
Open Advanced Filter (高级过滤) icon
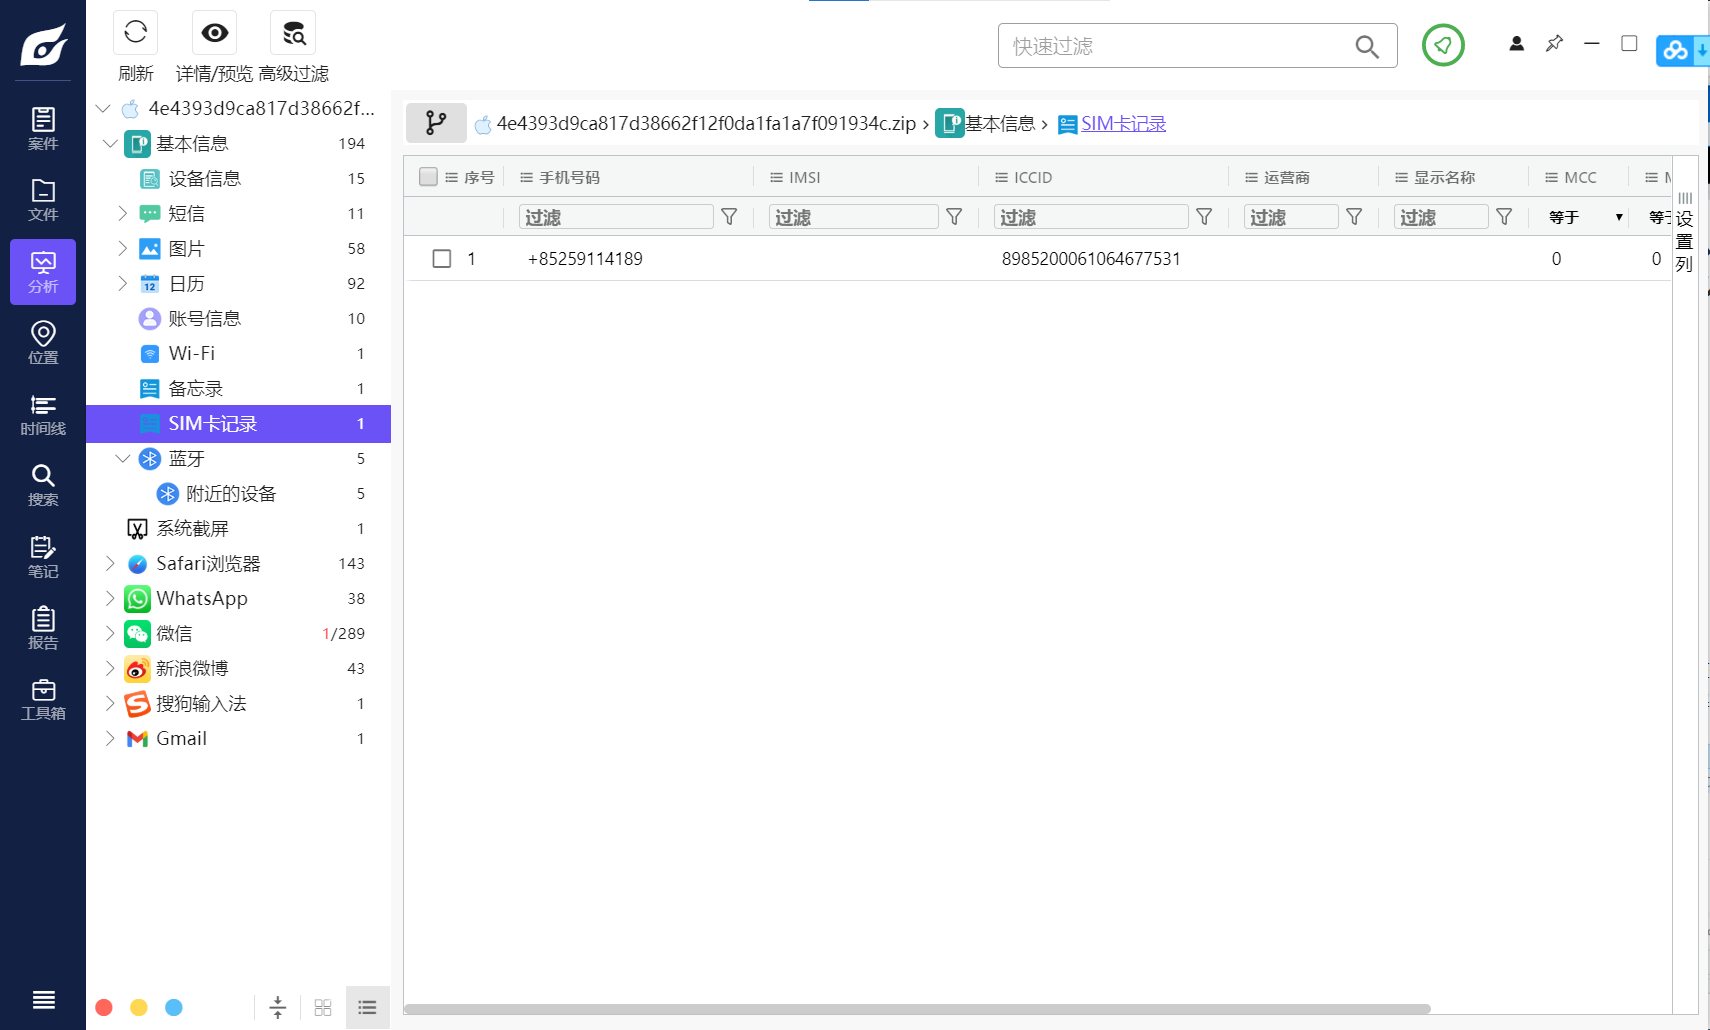coord(293,33)
